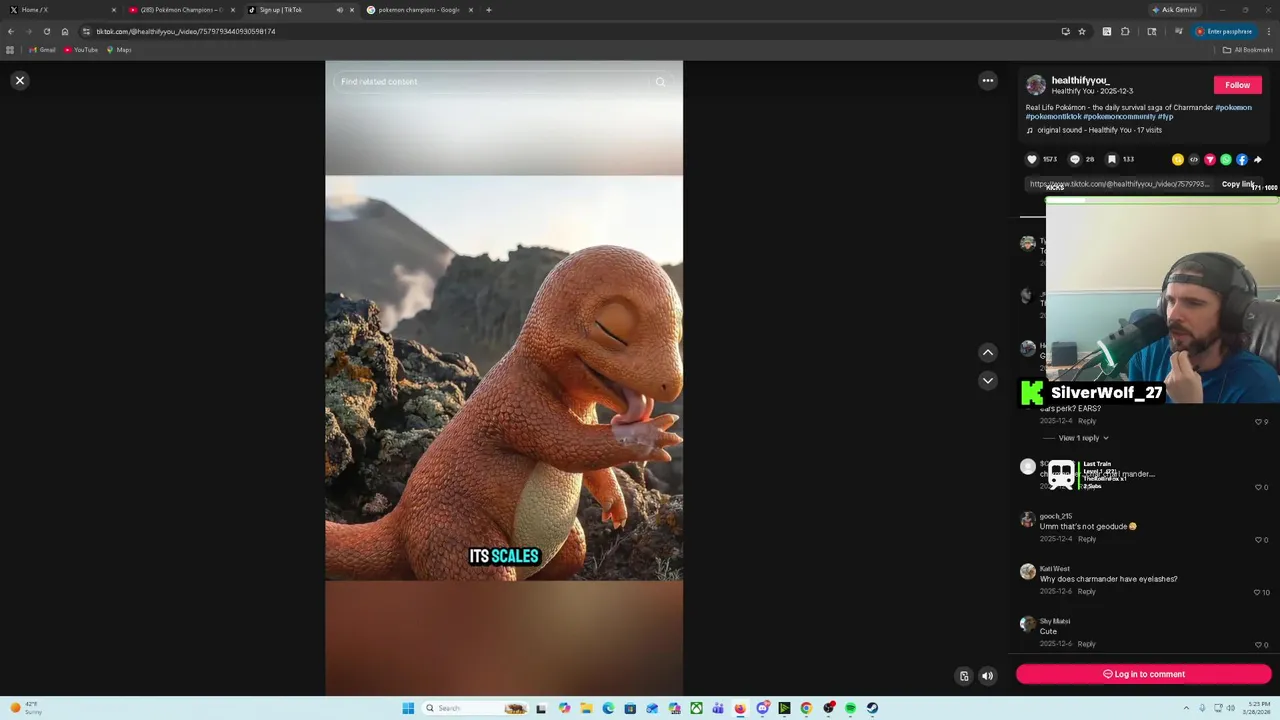Like Shy Matsi's comment heart
The height and width of the screenshot is (720, 1280).
[x=1258, y=645]
